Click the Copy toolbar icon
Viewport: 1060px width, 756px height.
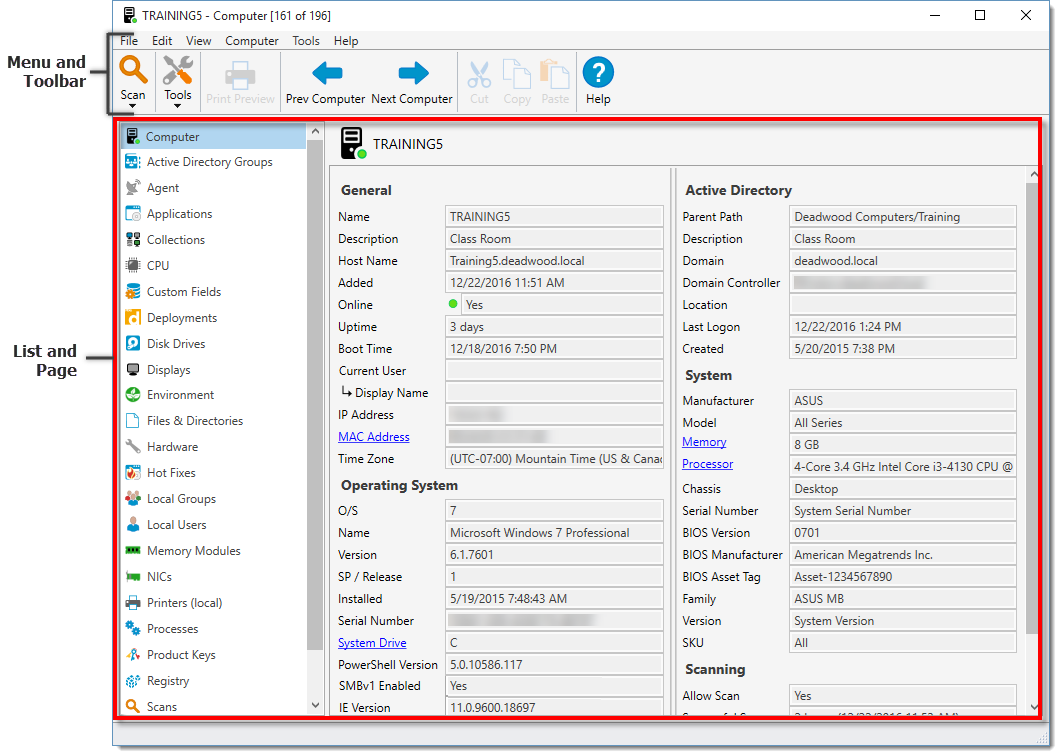click(517, 74)
